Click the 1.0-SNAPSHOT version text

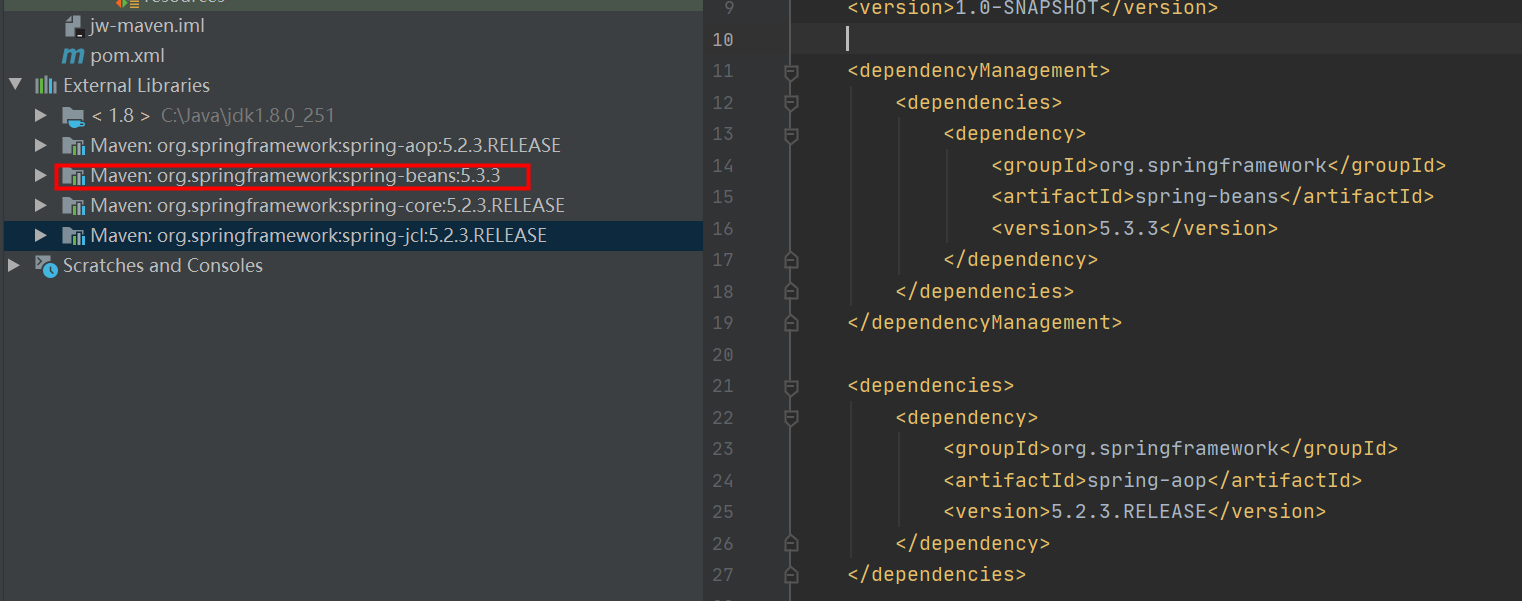coord(1027,8)
